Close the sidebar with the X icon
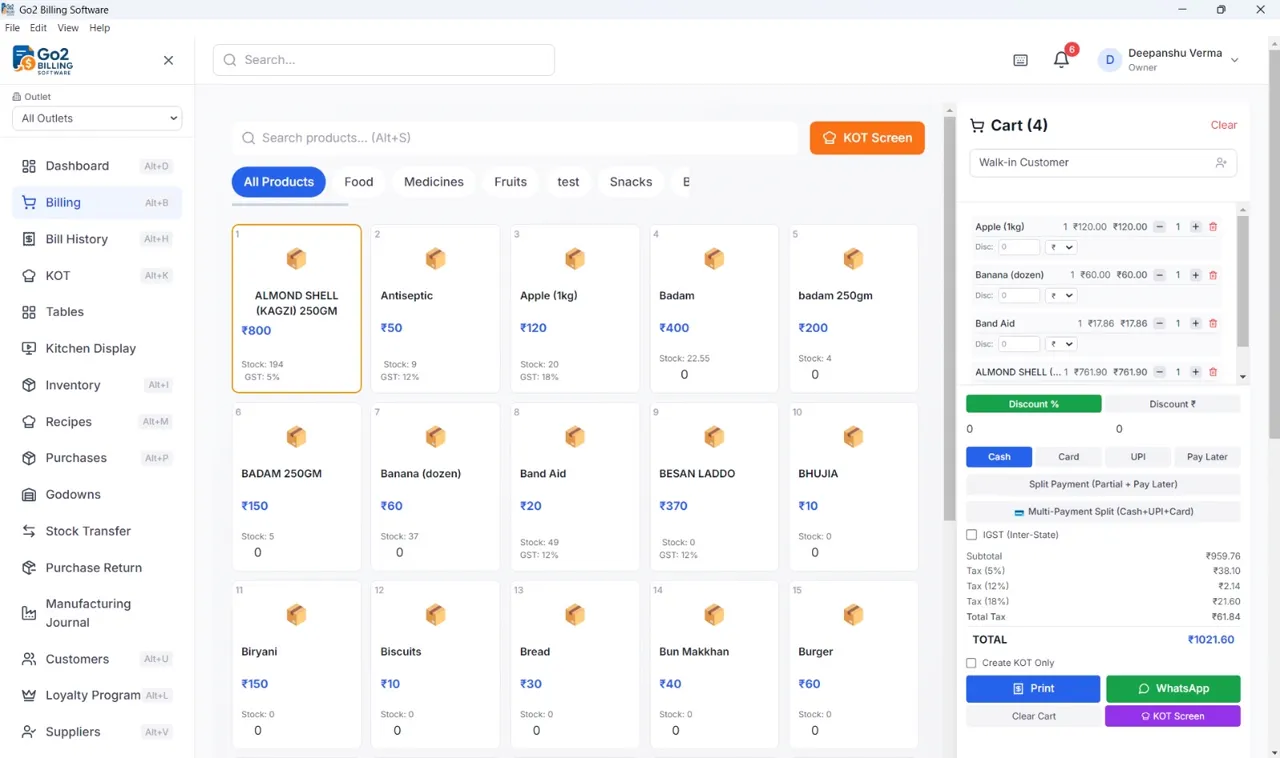Image resolution: width=1280 pixels, height=758 pixels. (x=168, y=60)
